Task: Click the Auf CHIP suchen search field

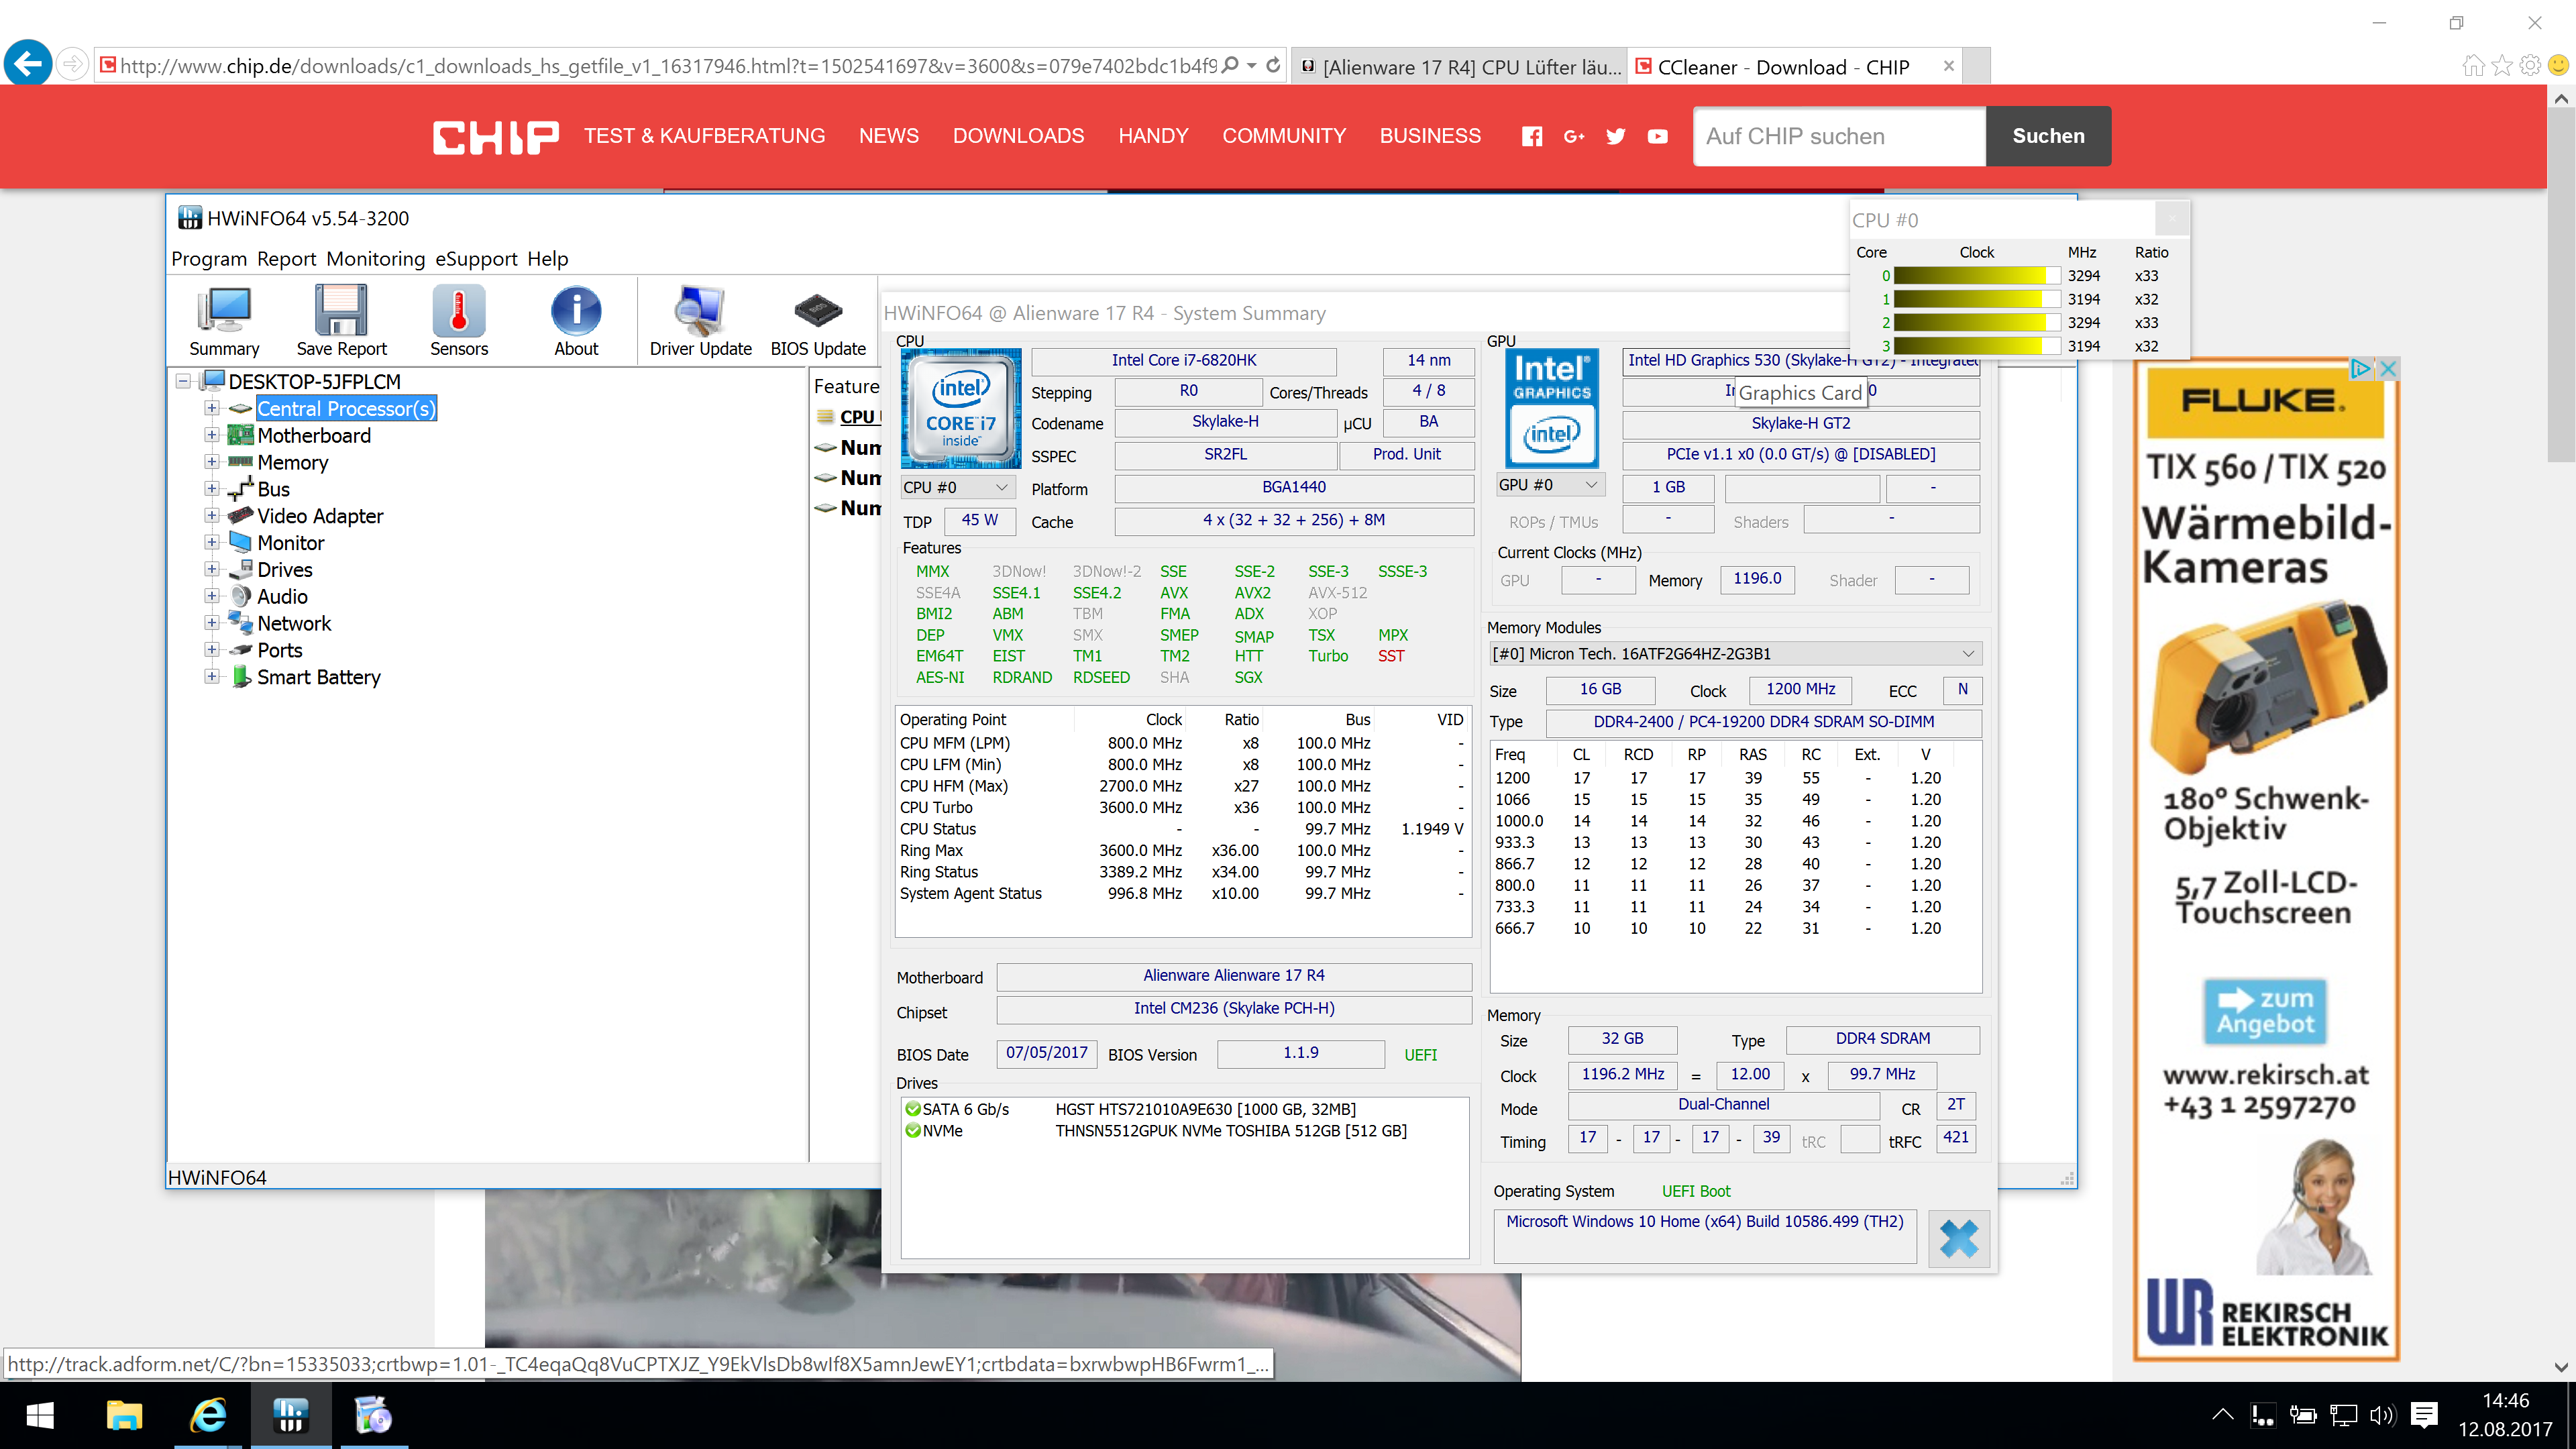Action: pos(1839,136)
